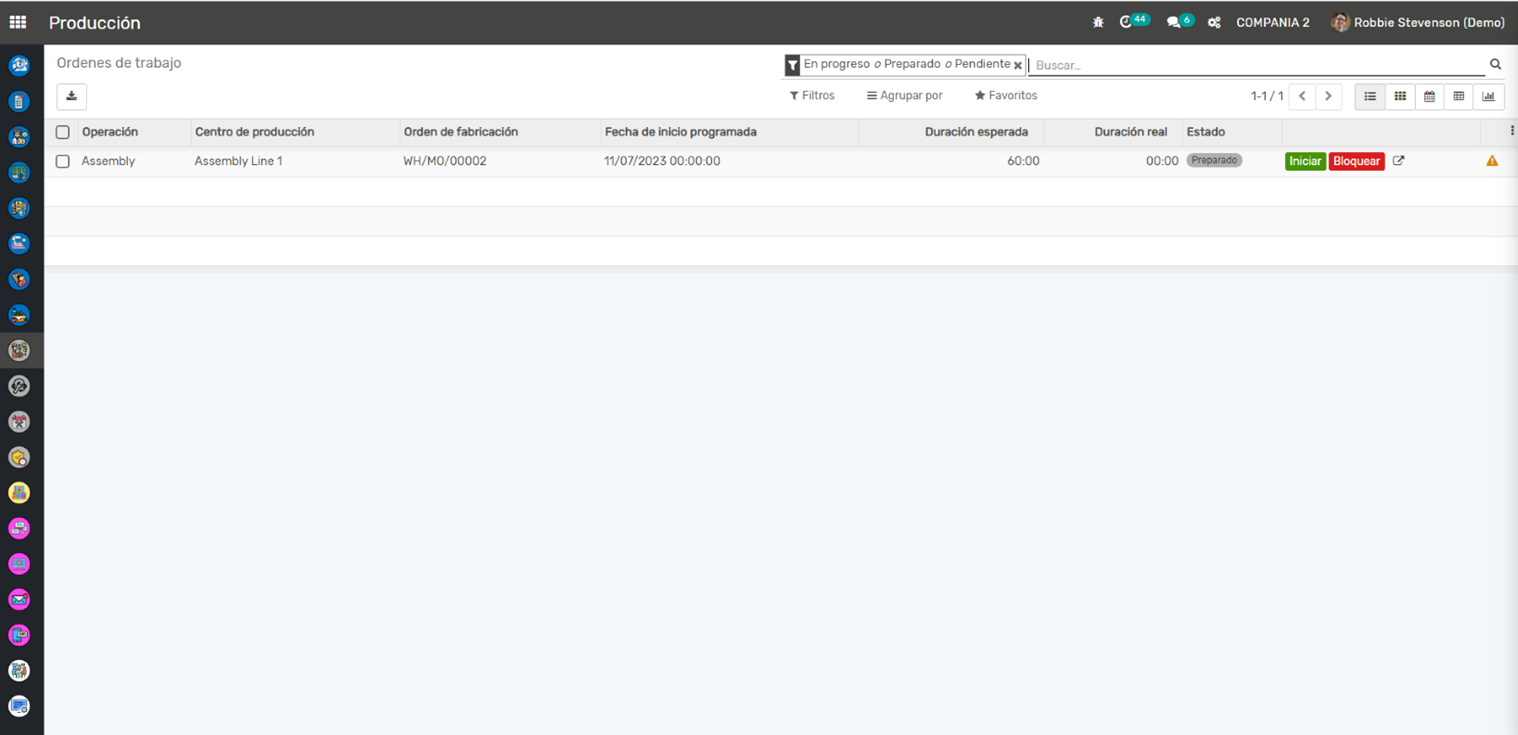Click the search magnifier icon

[1495, 65]
